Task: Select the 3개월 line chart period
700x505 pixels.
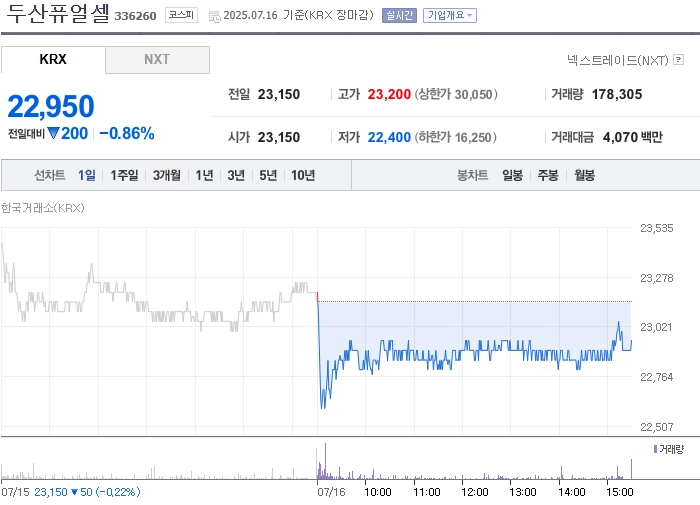Action: (167, 175)
